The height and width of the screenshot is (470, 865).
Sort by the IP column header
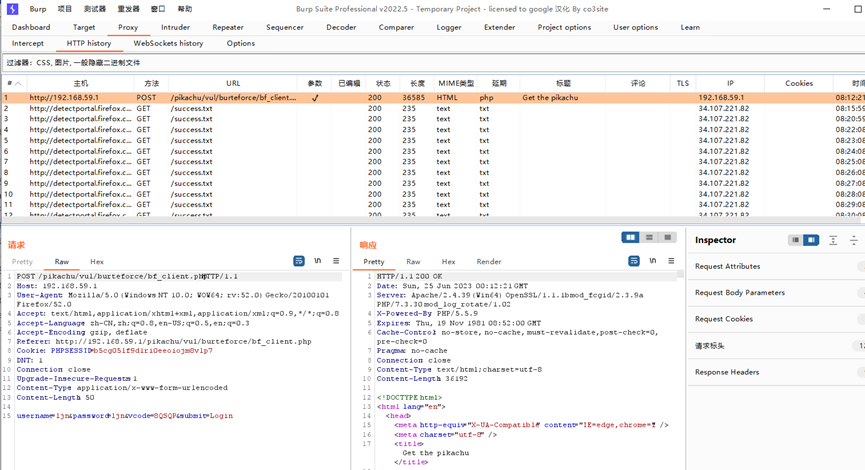pyautogui.click(x=730, y=83)
